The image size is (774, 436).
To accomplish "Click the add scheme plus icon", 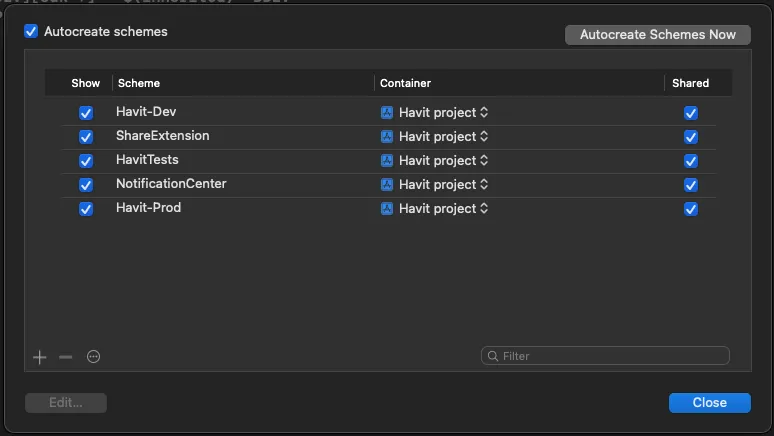I will click(40, 357).
